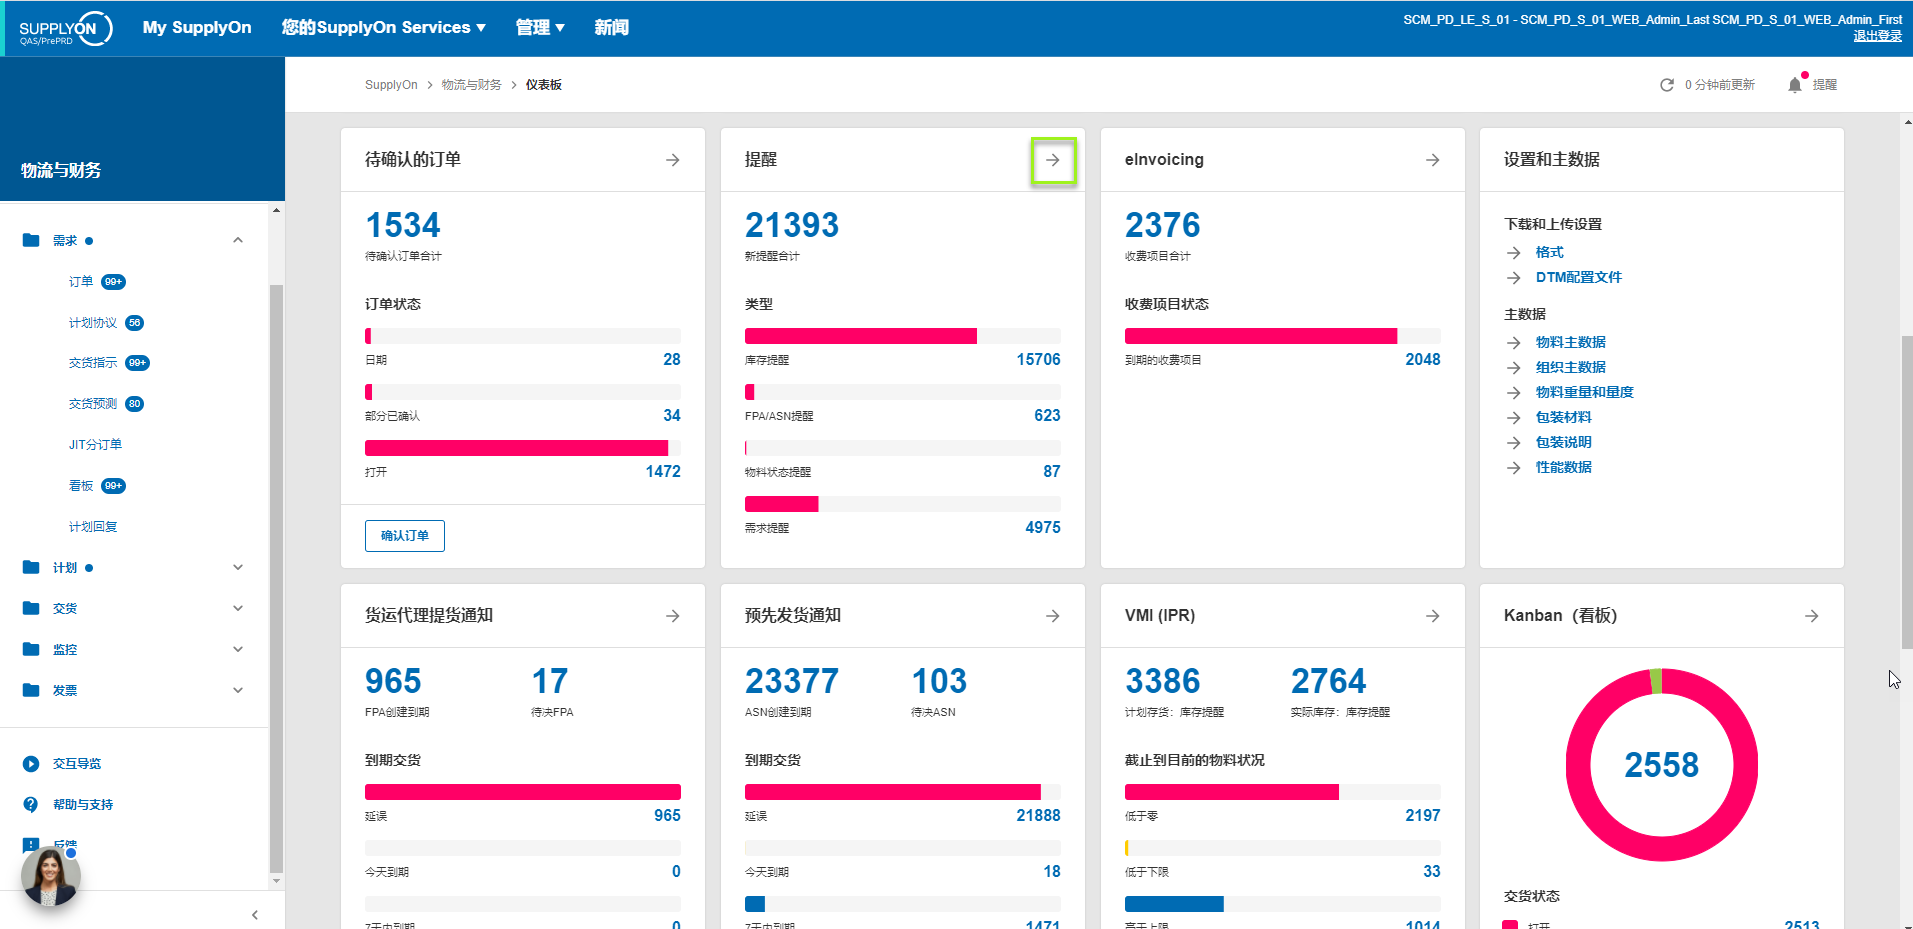Open the 提醒 card arrow
The width and height of the screenshot is (1913, 929).
(1053, 160)
